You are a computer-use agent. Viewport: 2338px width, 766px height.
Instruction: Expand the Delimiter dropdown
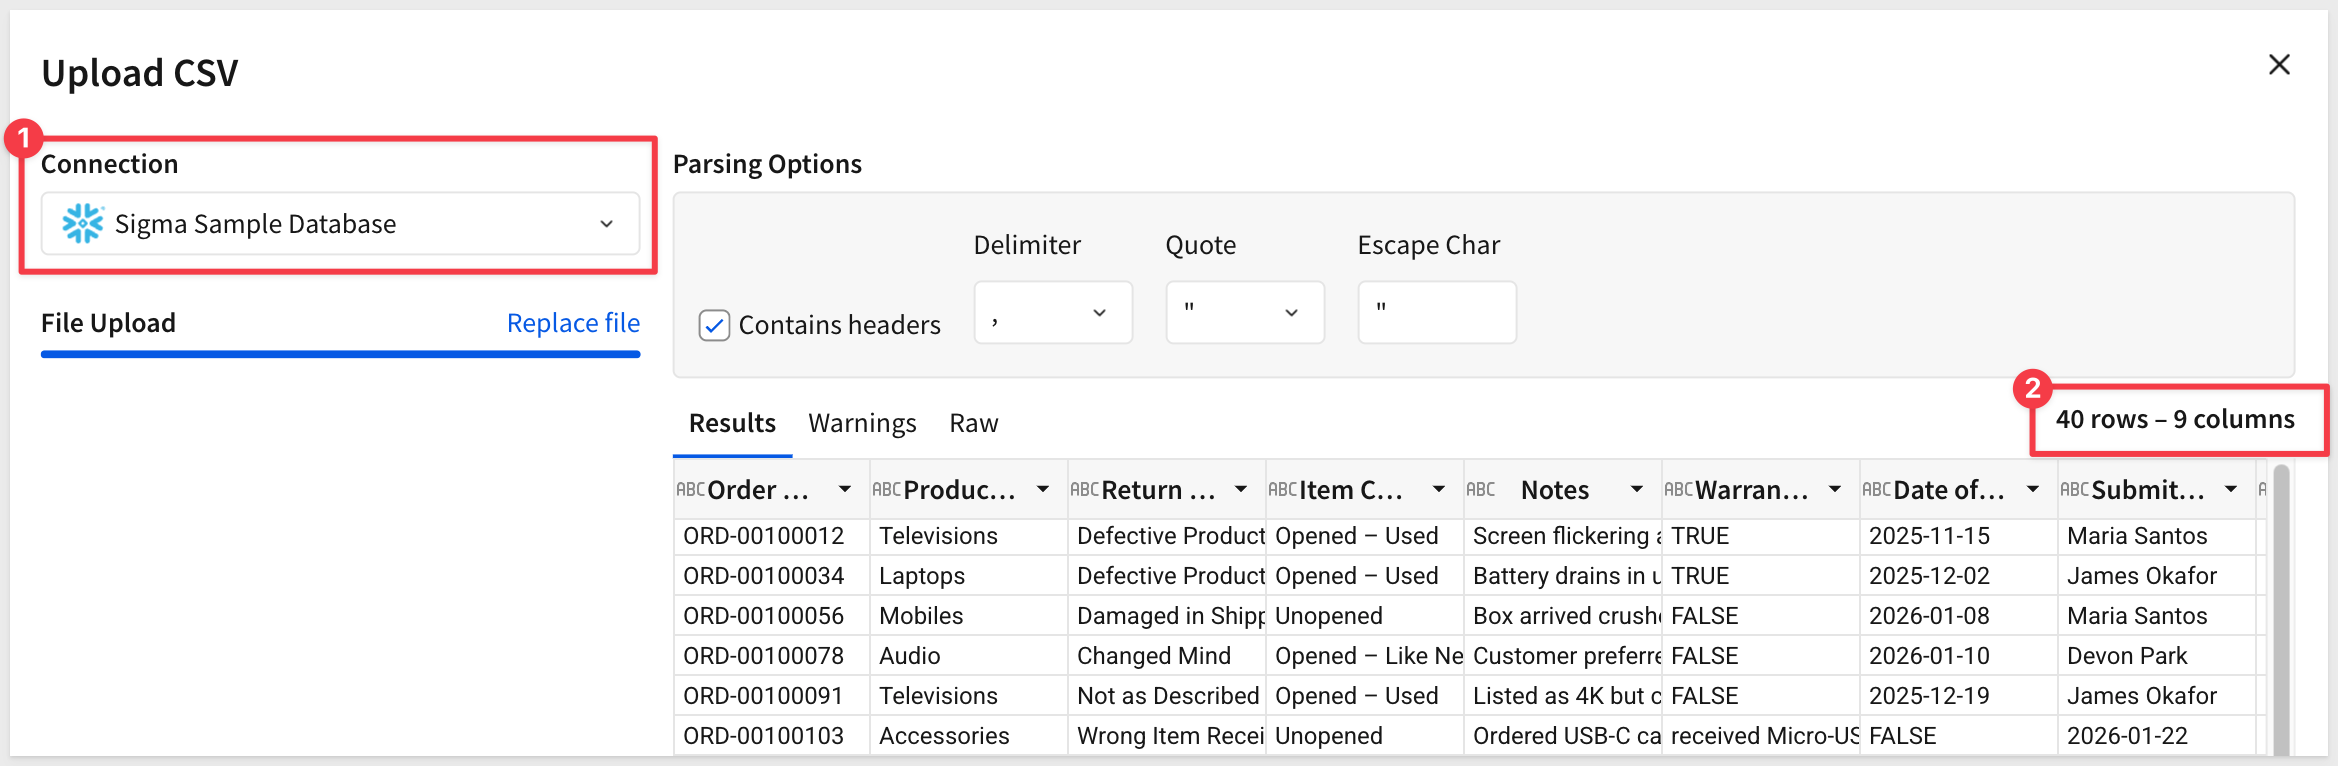point(1052,313)
